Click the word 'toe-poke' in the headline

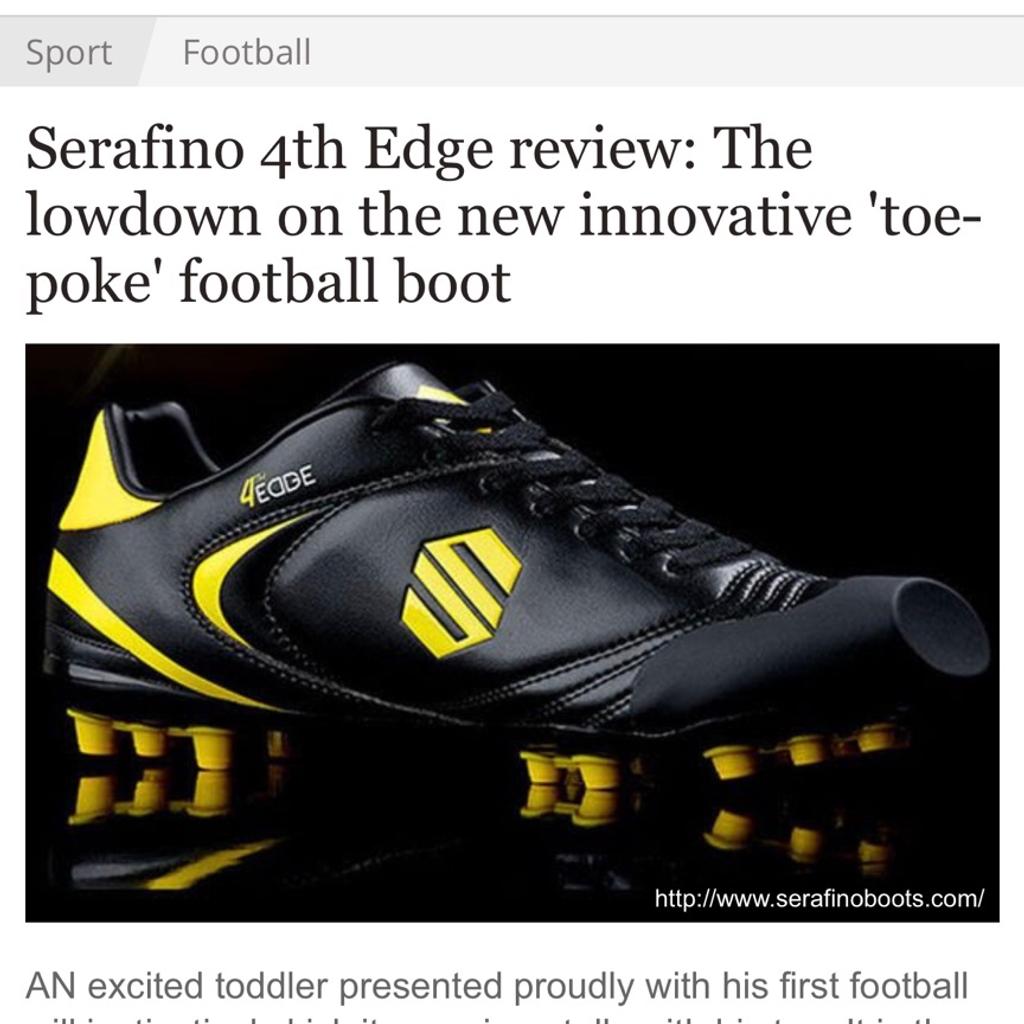[x=504, y=248]
